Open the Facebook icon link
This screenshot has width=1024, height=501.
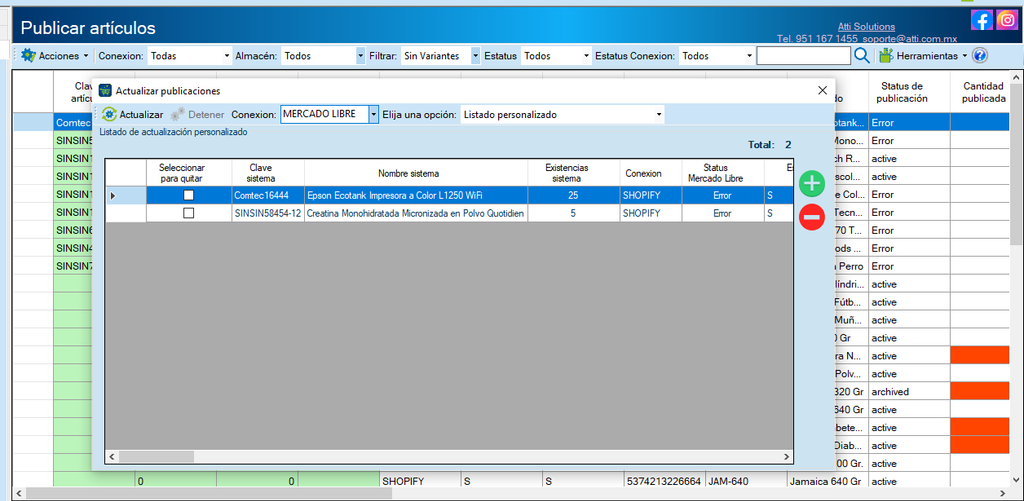tap(982, 20)
